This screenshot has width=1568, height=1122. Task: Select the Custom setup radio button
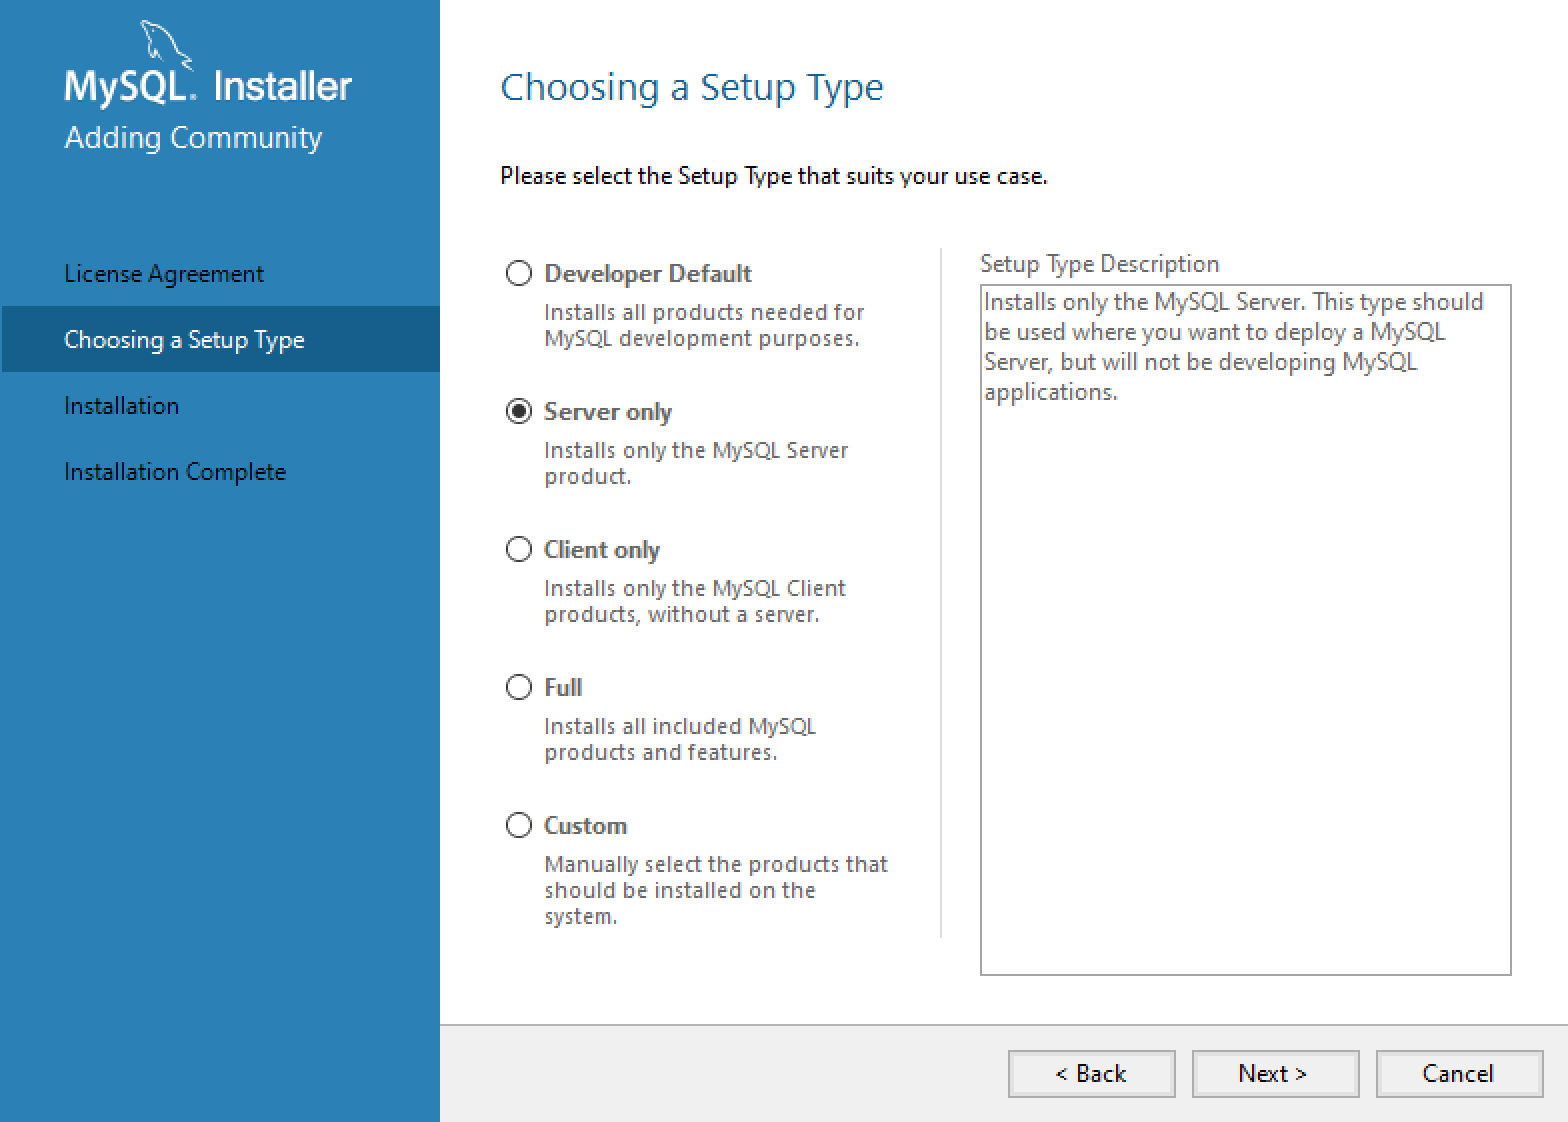pyautogui.click(x=518, y=825)
